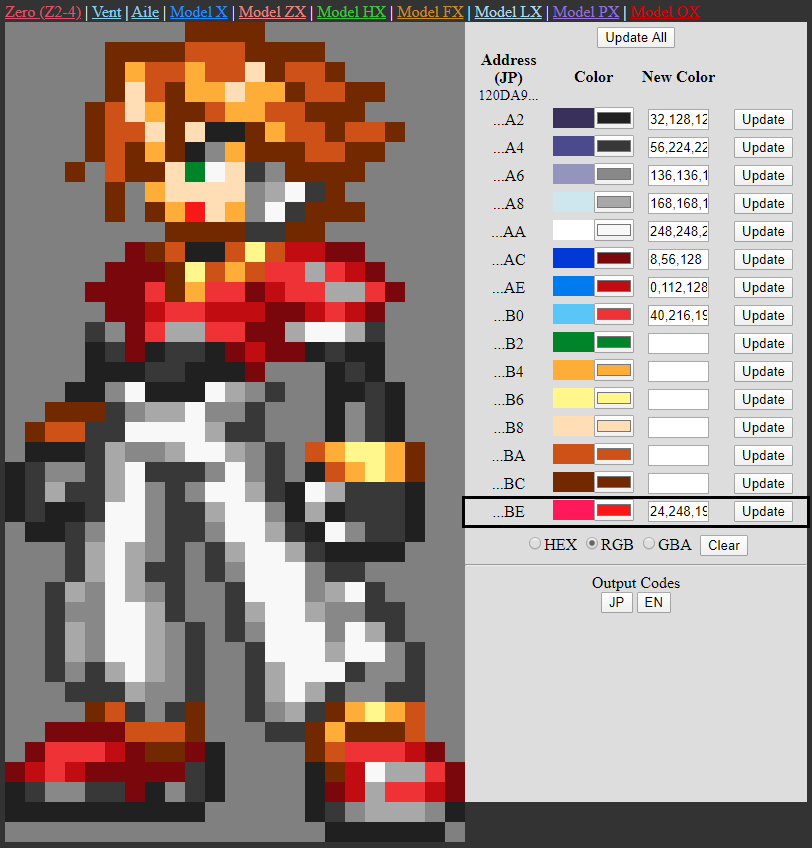Screen dimensions: 812x848
Task: Update color for address A8
Action: [763, 204]
